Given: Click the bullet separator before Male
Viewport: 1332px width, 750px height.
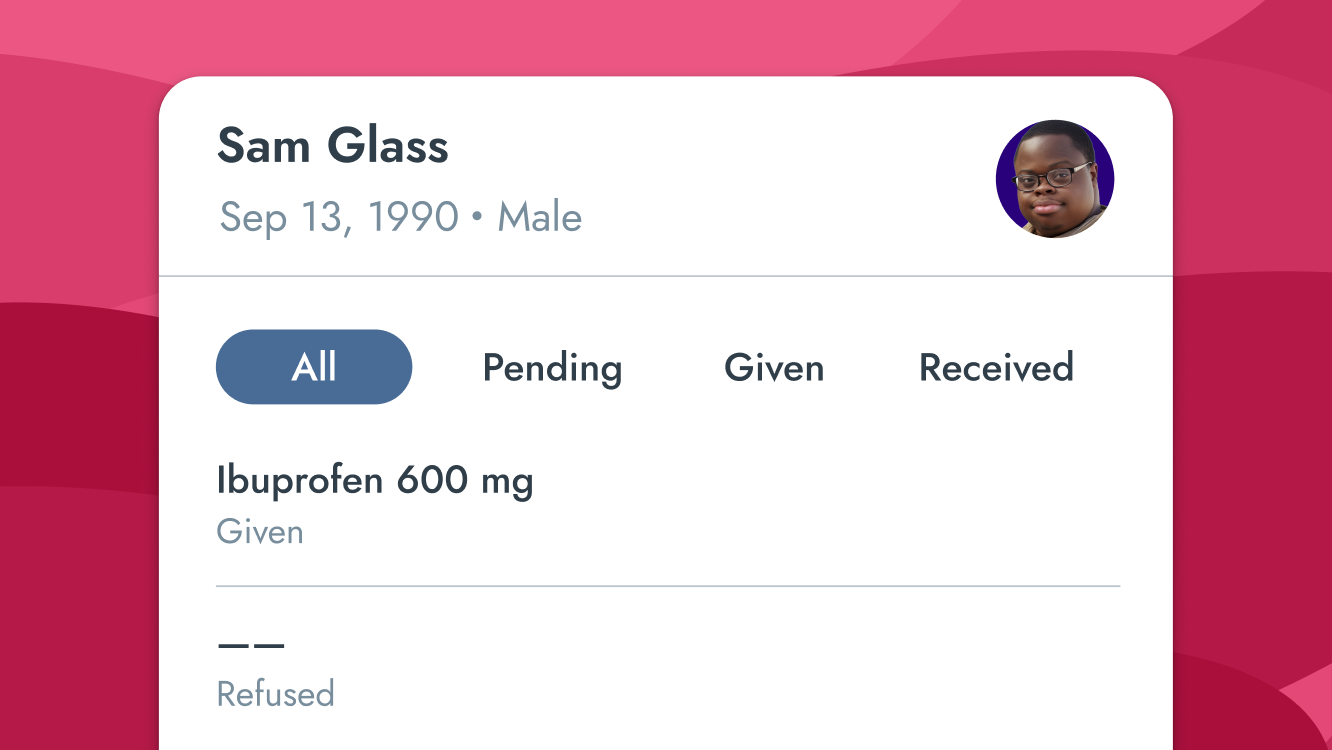Looking at the screenshot, I should (477, 218).
